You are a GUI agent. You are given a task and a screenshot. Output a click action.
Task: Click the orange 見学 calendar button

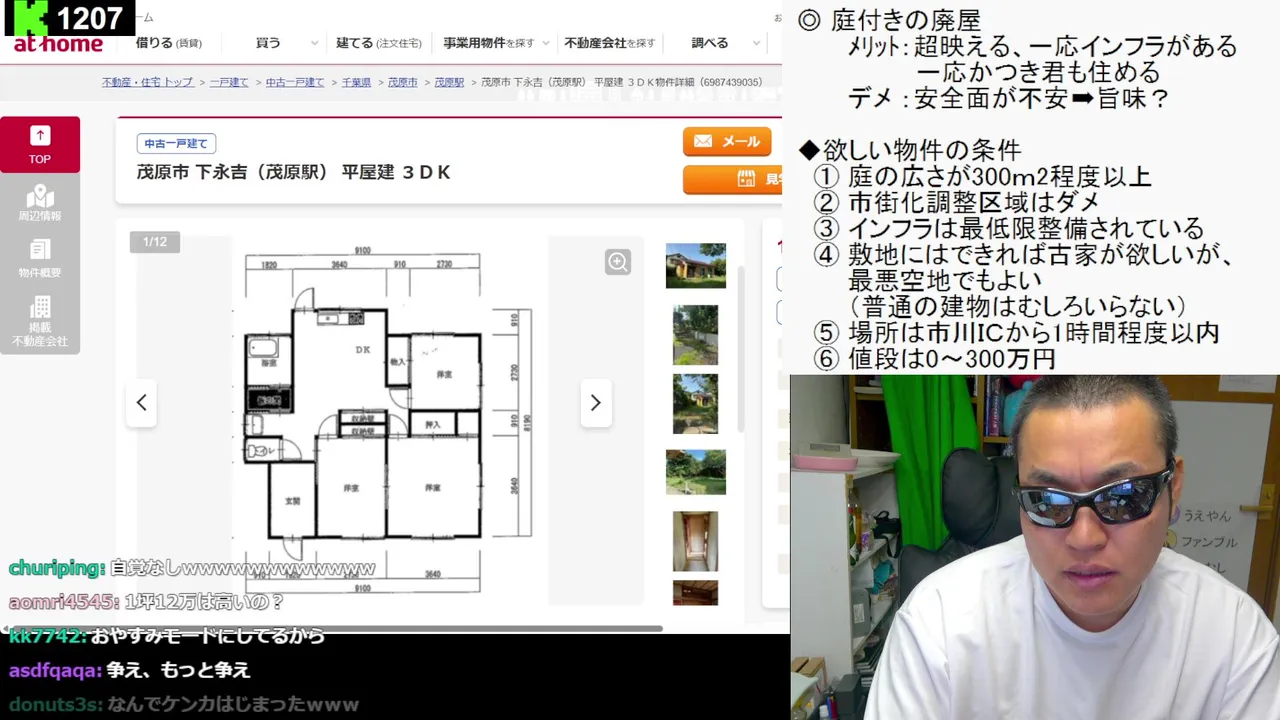[x=733, y=179]
